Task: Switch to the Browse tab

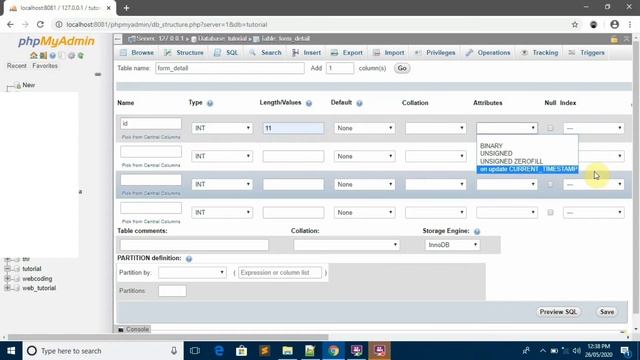Action: [x=137, y=53]
